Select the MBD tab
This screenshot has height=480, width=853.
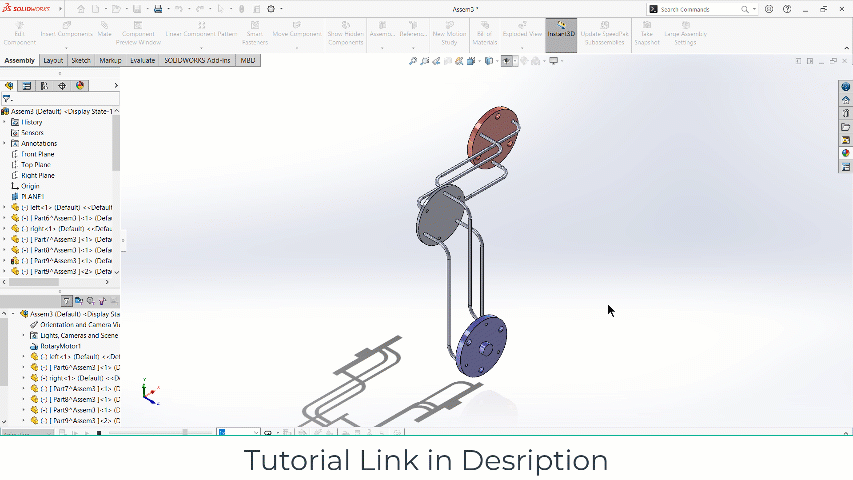tap(248, 60)
